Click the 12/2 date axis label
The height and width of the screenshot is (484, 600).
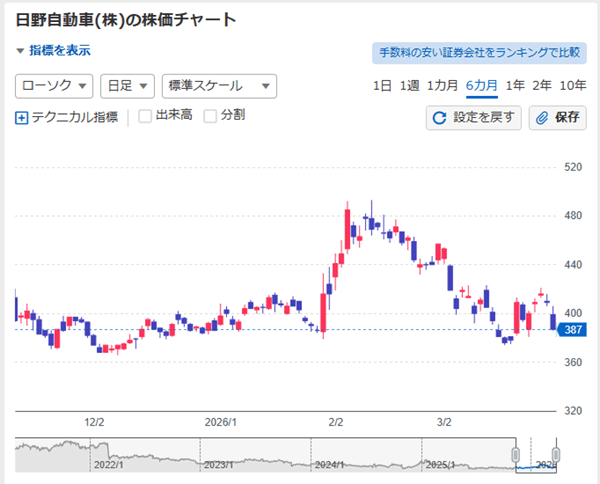coord(94,422)
